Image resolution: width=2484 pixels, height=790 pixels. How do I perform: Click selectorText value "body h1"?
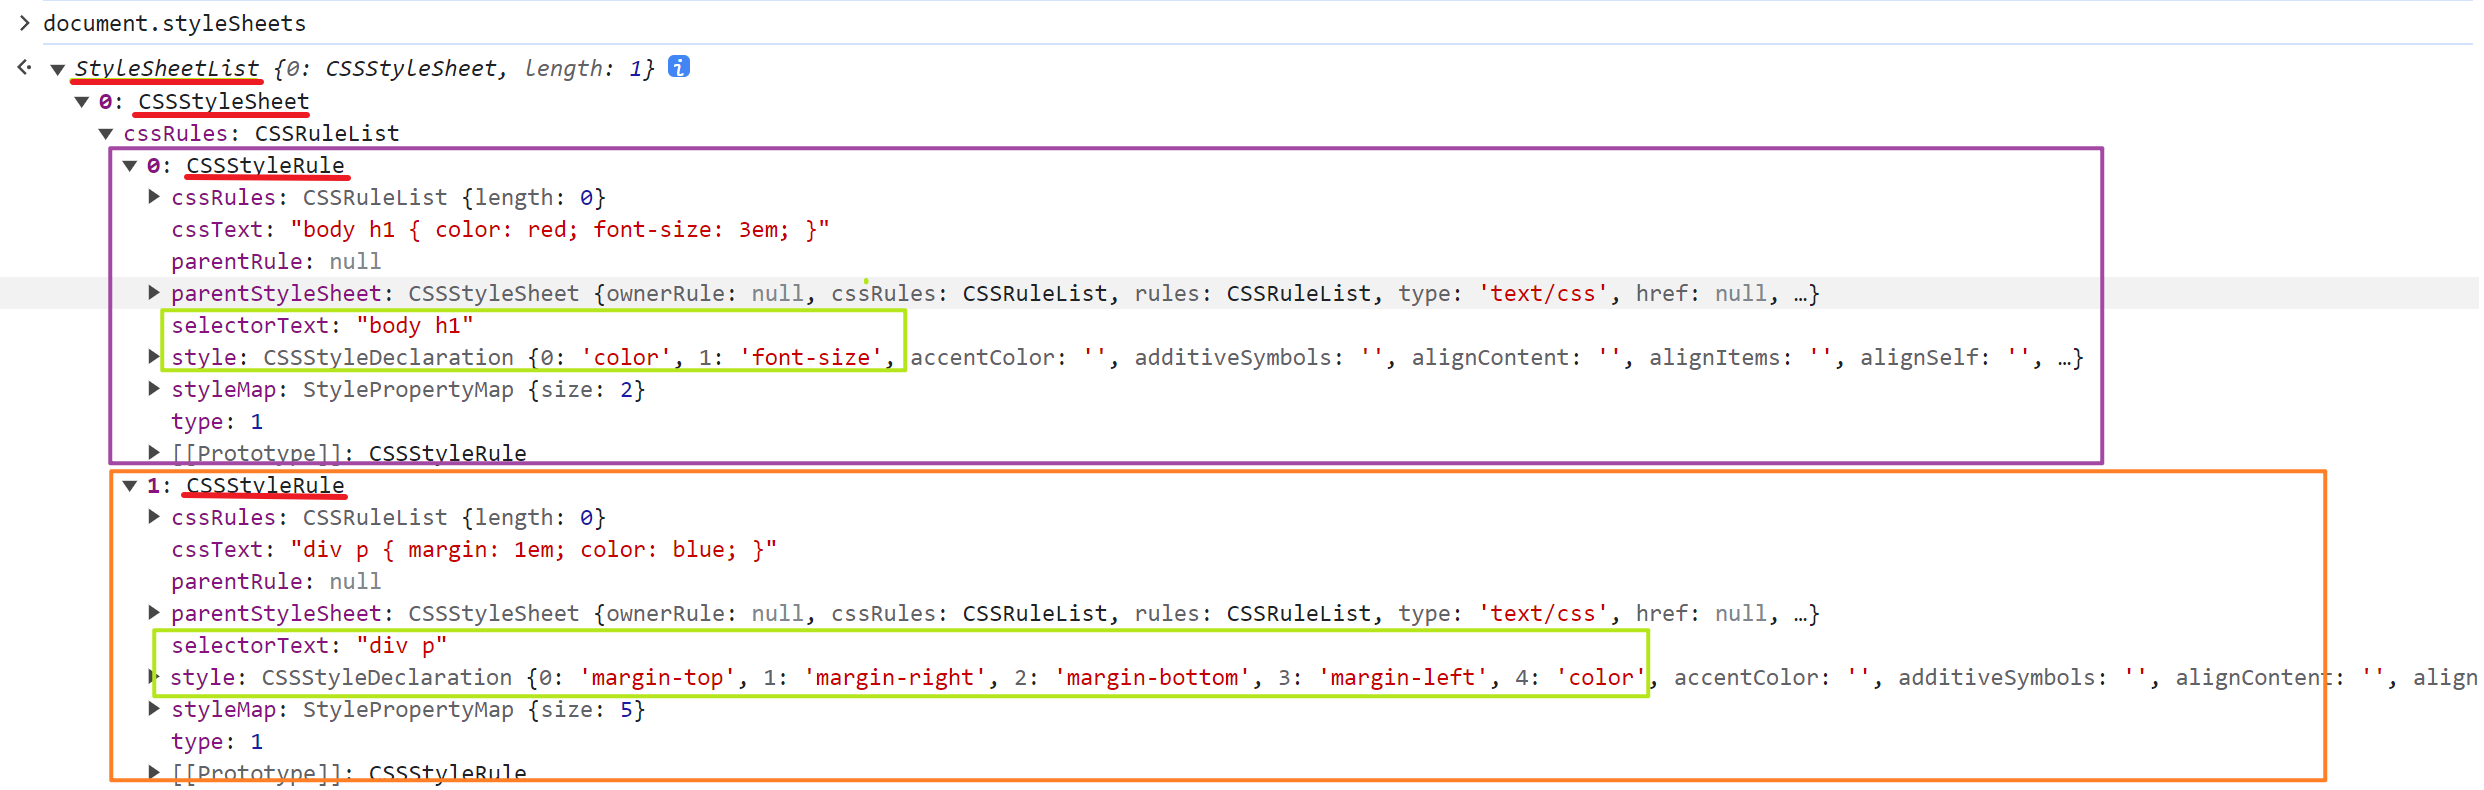415,326
